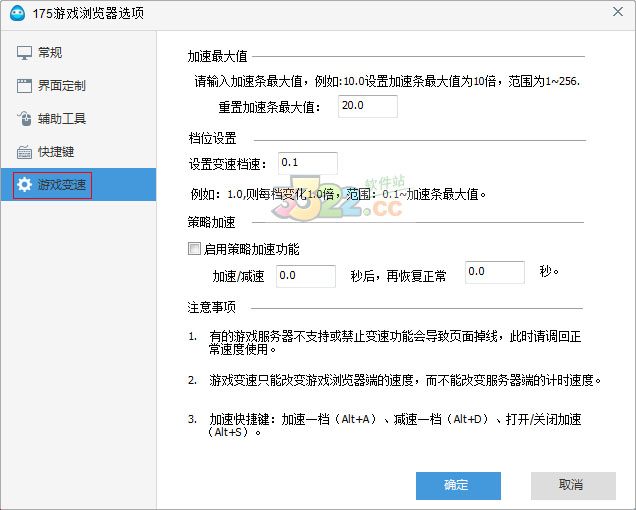Dismiss dialog with the 取消 button
Viewport: 636px width, 510px height.
coord(574,486)
